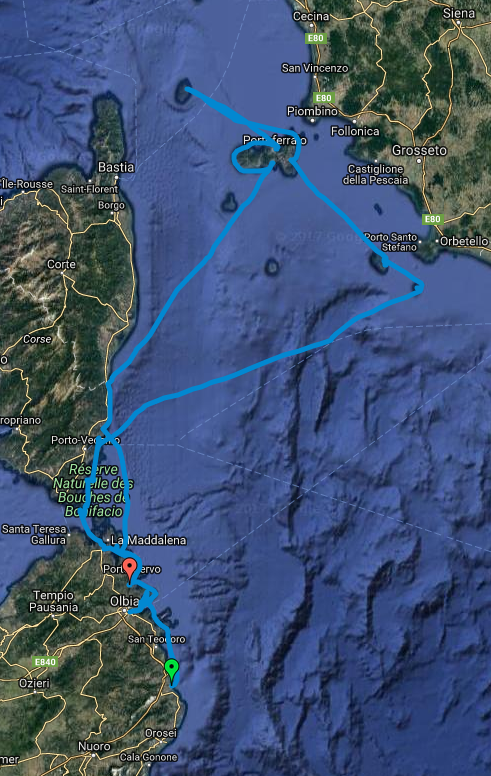Click the E840 road badge near Ozieri
Viewport: 491px width, 776px height.
(x=46, y=662)
